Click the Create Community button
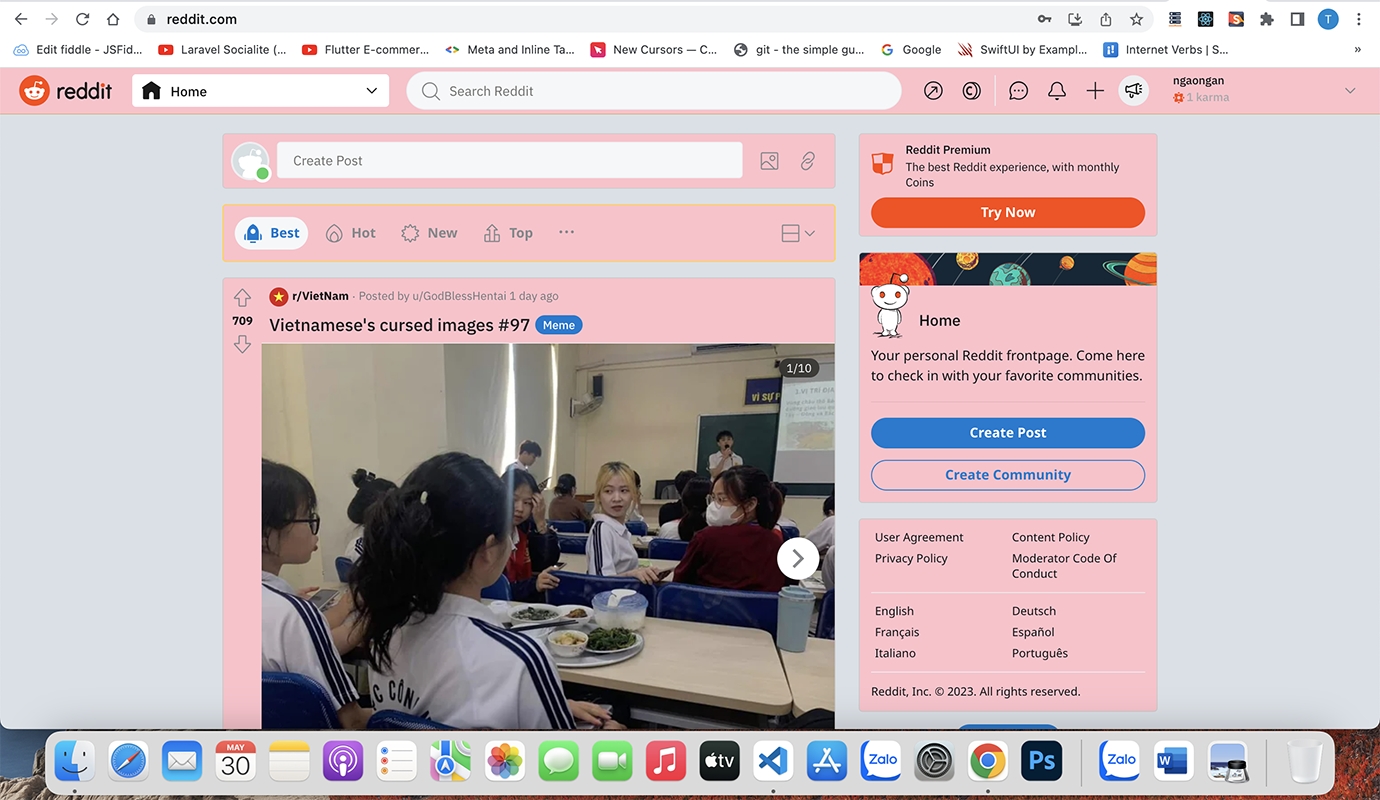Image resolution: width=1380 pixels, height=800 pixels. click(1007, 475)
